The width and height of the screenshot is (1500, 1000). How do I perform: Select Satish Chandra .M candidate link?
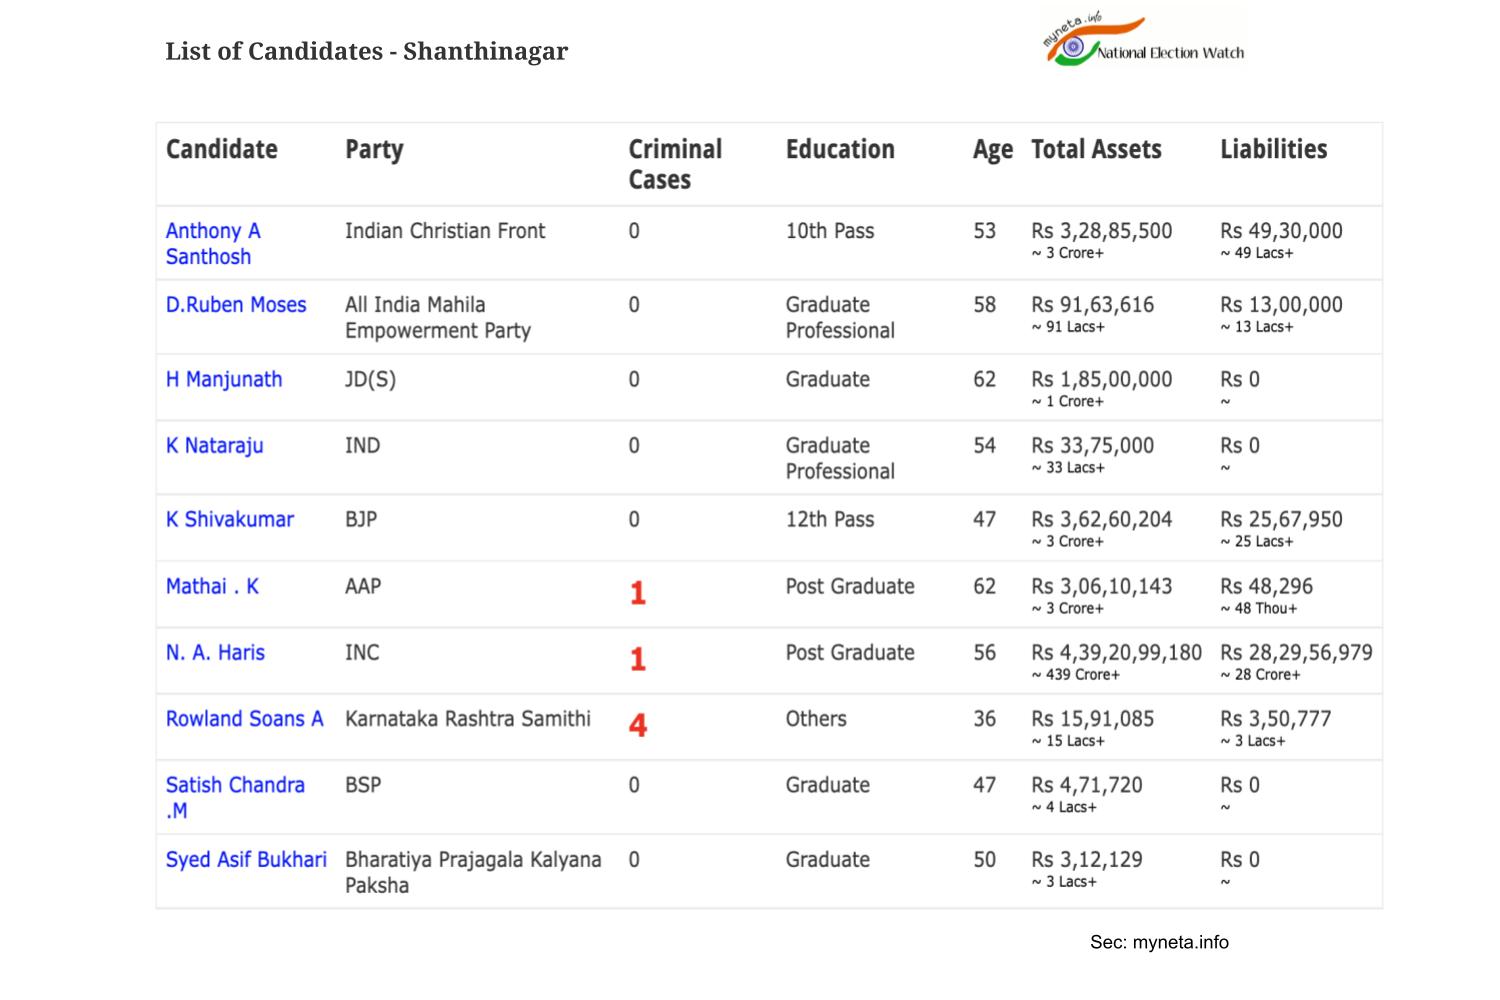tap(235, 798)
